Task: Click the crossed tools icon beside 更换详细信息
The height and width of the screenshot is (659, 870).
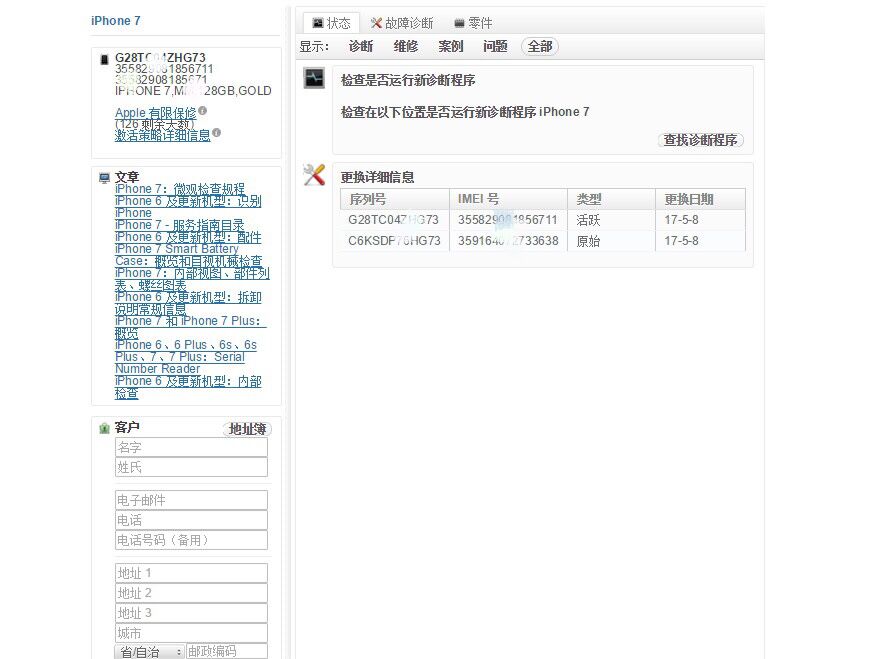Action: point(313,175)
